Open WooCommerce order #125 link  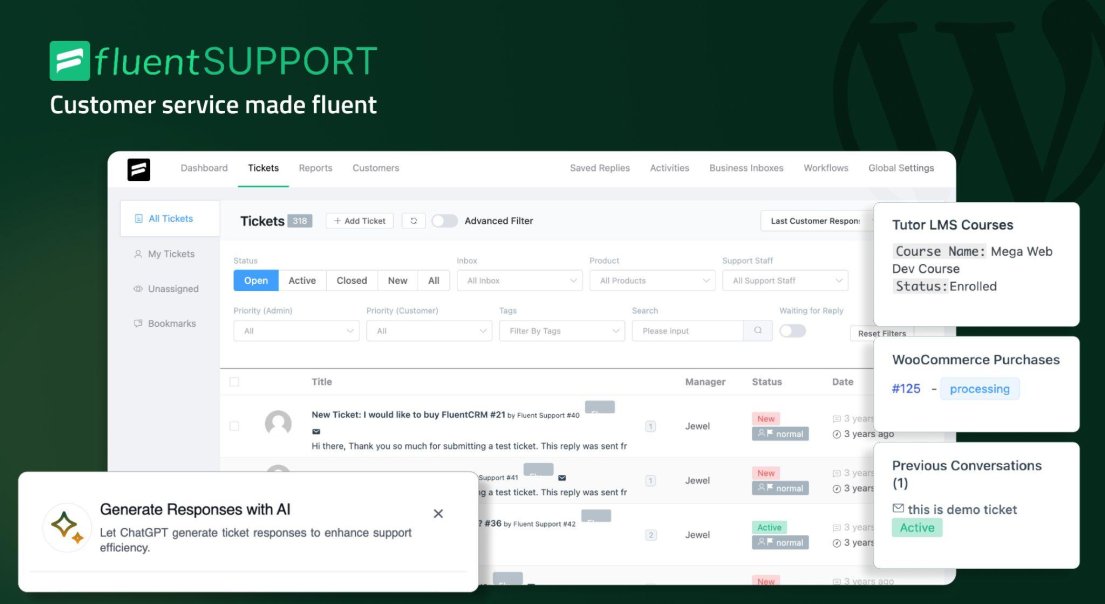point(906,389)
